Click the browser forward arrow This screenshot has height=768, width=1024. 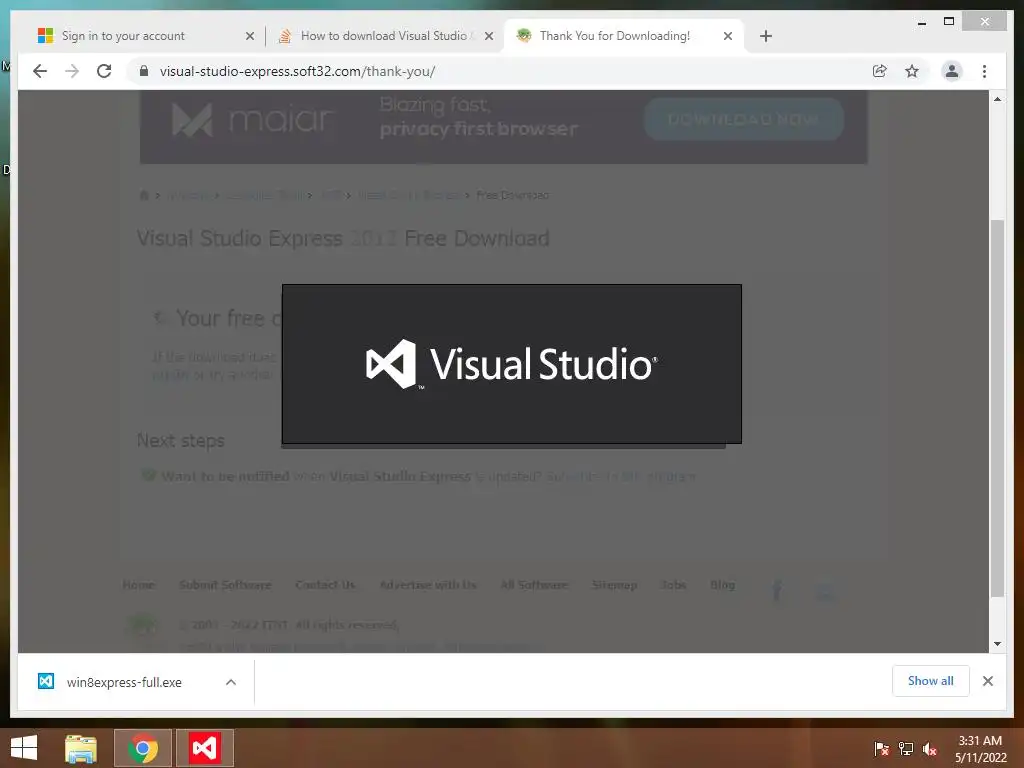[x=72, y=71]
